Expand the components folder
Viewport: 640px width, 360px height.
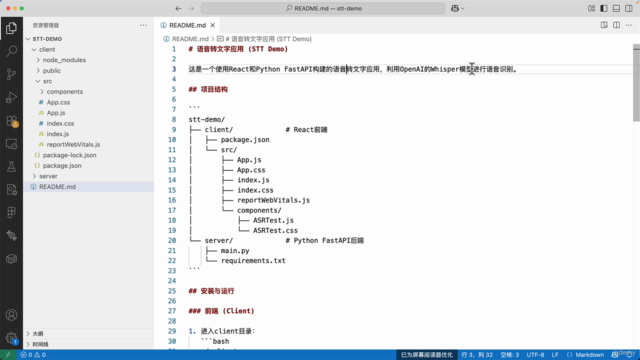pyautogui.click(x=42, y=92)
